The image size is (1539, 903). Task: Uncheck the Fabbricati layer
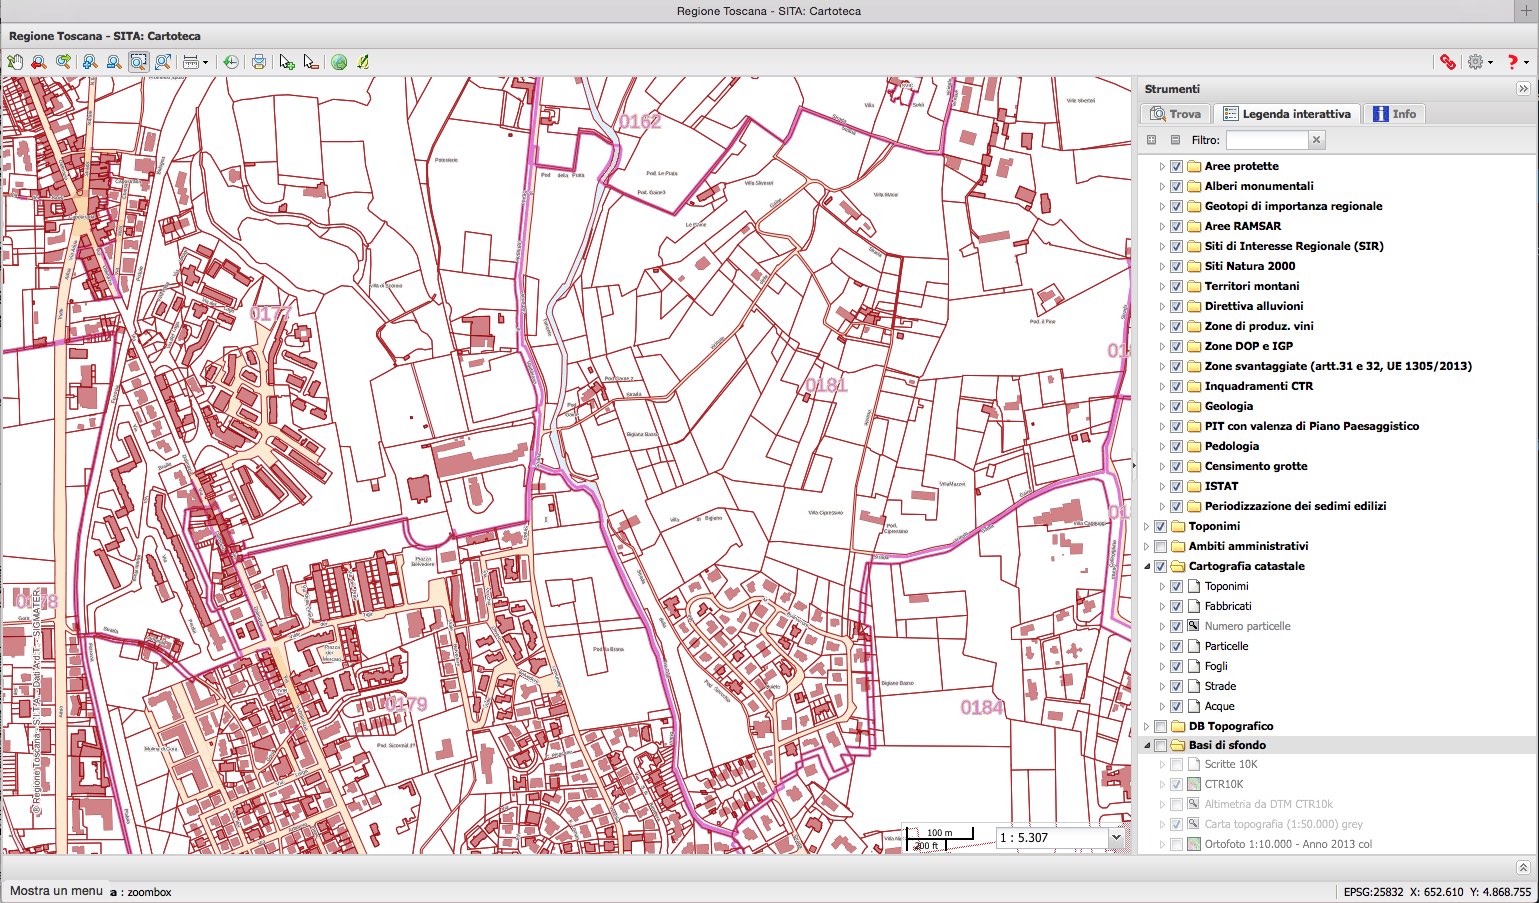click(1177, 606)
